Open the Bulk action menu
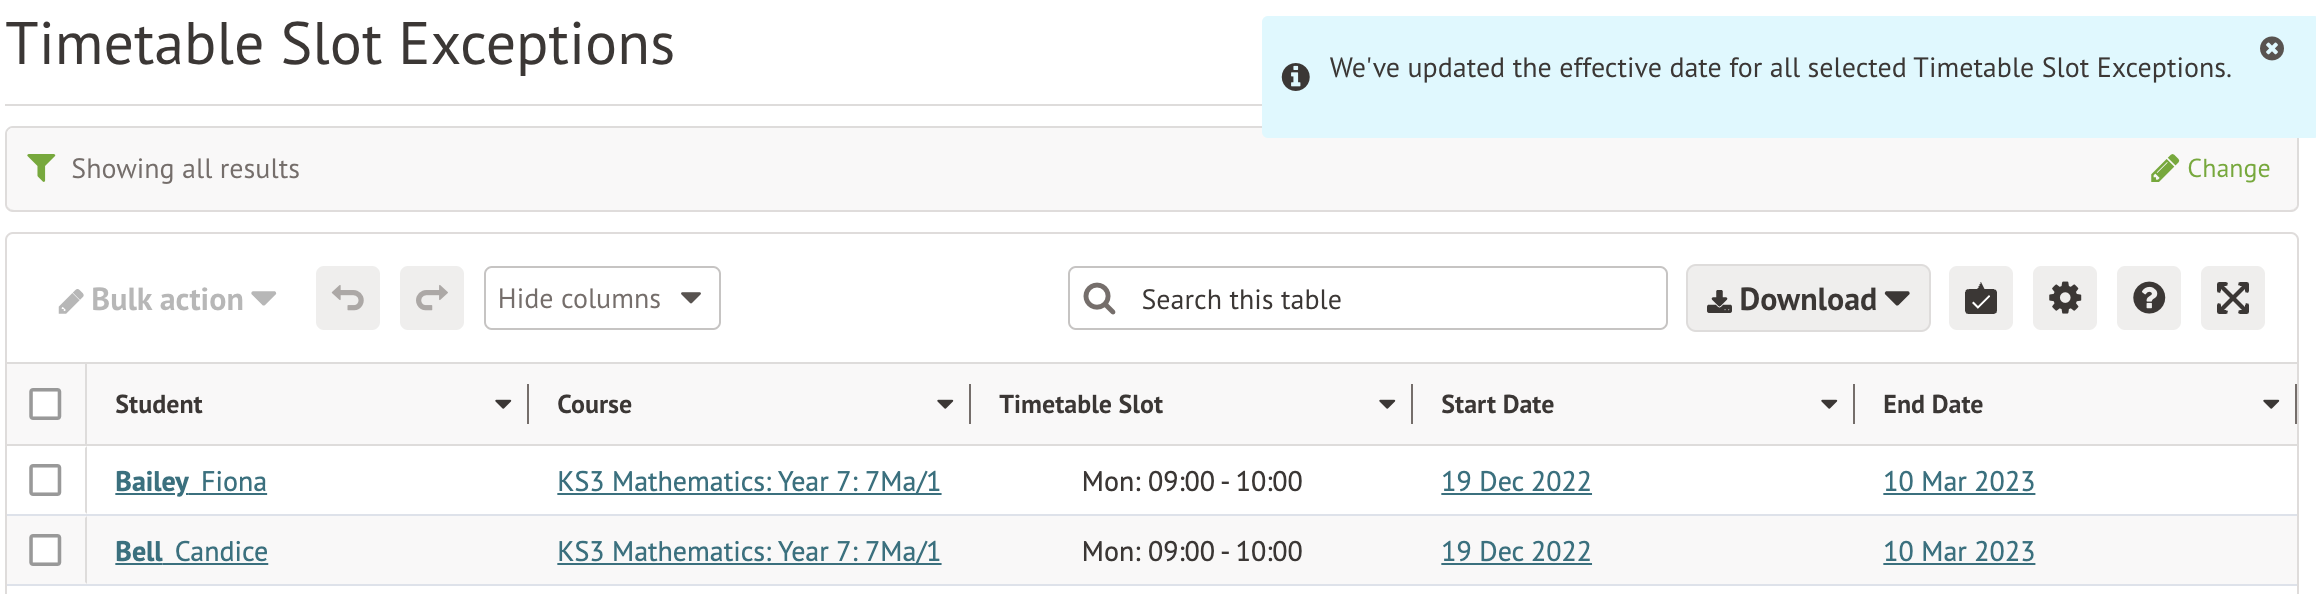The height and width of the screenshot is (594, 2316). coord(167,299)
